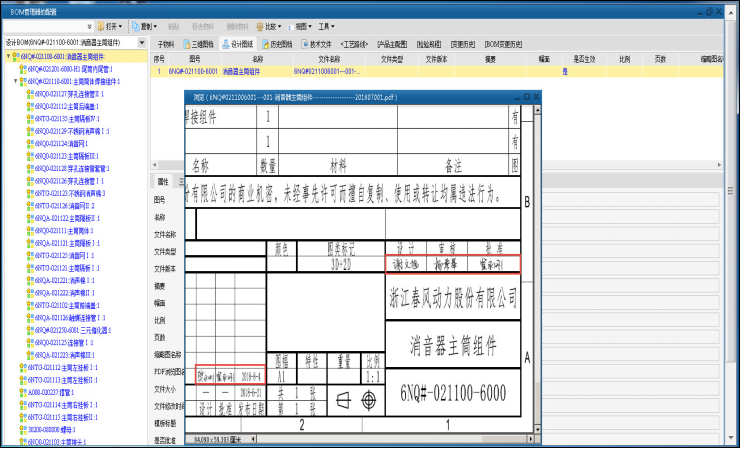
Task: Switch to the 工艺路线 tab
Action: pyautogui.click(x=354, y=44)
